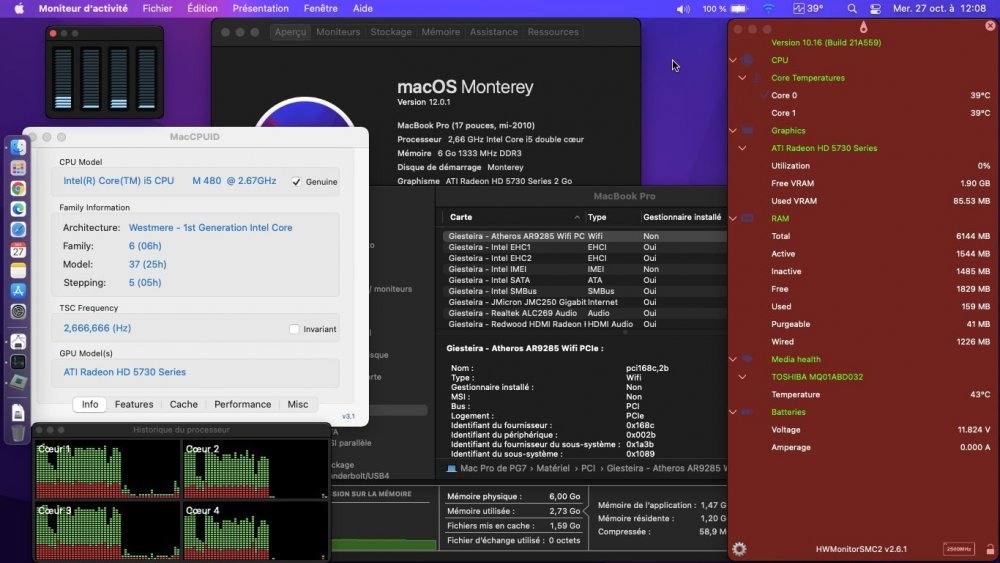1000x563 pixels.
Task: Open Safari from the Dock
Action: tap(18, 230)
